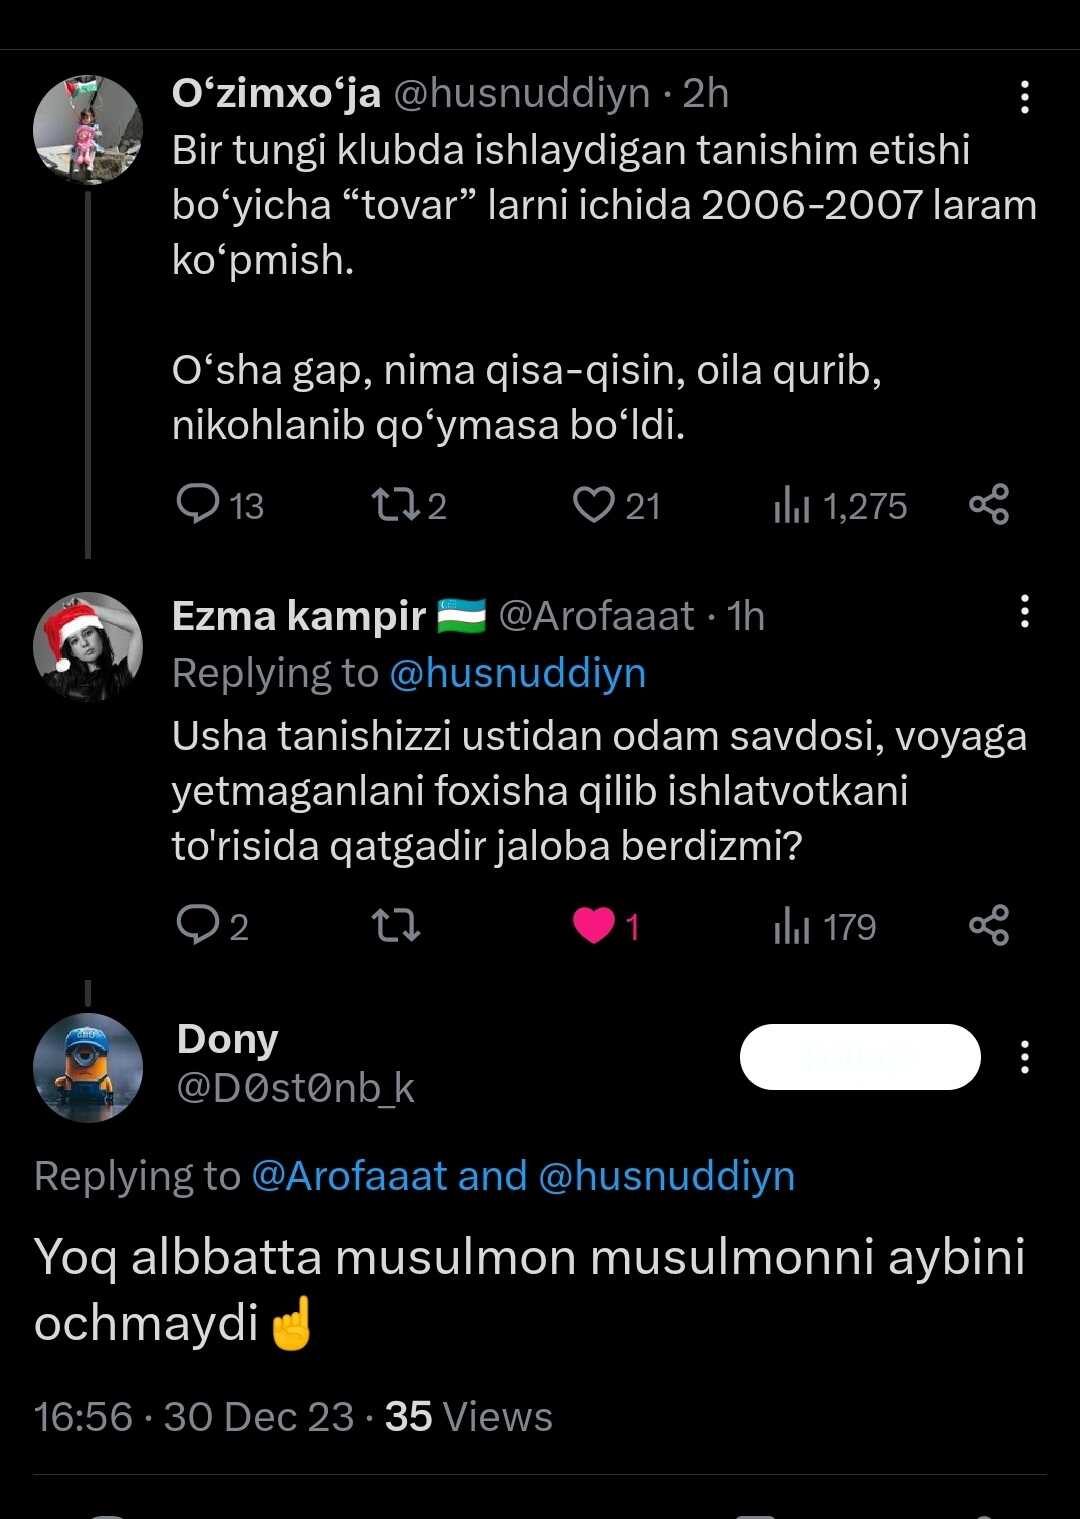The width and height of the screenshot is (1080, 1519).
Task: Retweet Ezma kampir's reply
Action: pos(395,926)
